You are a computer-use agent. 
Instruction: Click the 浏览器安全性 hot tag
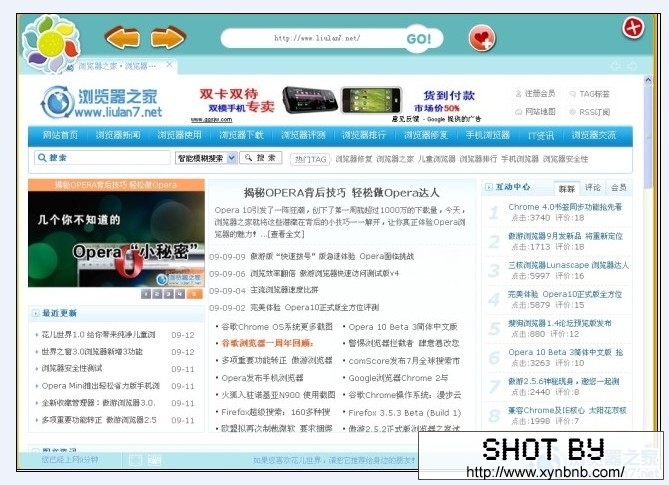click(x=565, y=159)
